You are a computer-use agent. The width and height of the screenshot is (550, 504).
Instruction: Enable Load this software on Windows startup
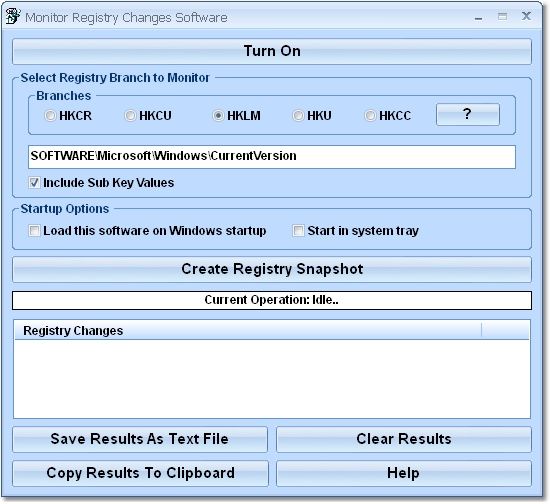click(34, 230)
